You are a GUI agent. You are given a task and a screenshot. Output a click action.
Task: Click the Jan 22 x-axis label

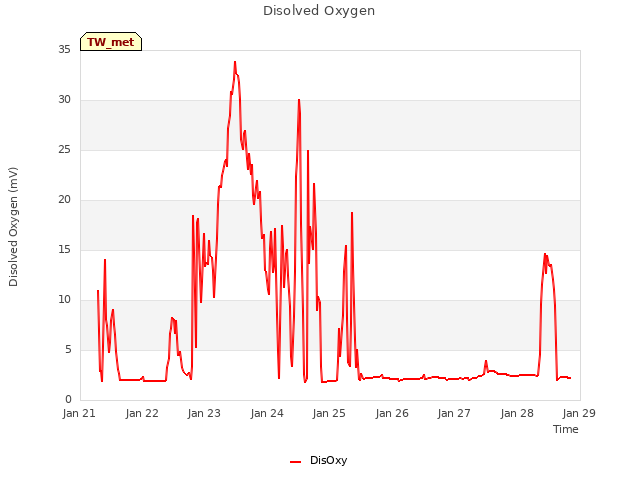142,413
